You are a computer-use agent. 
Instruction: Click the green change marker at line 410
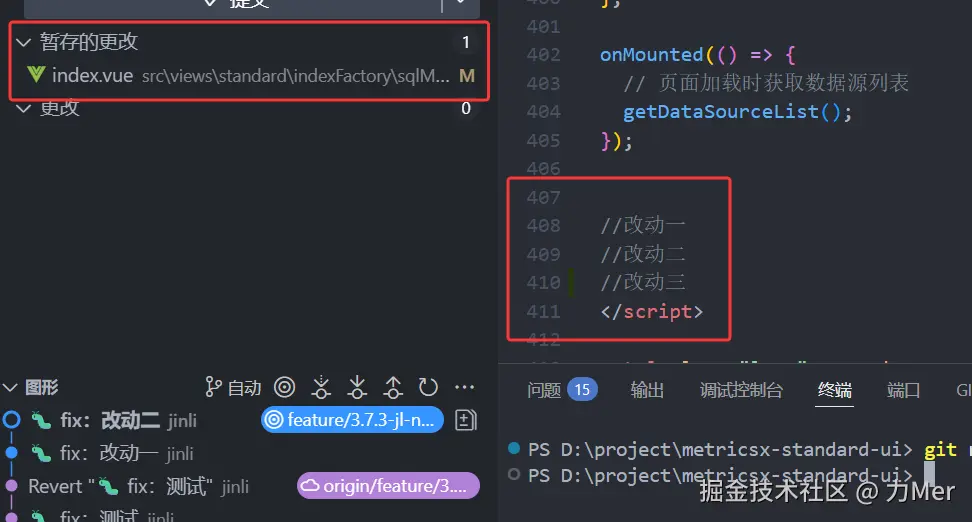tap(571, 283)
